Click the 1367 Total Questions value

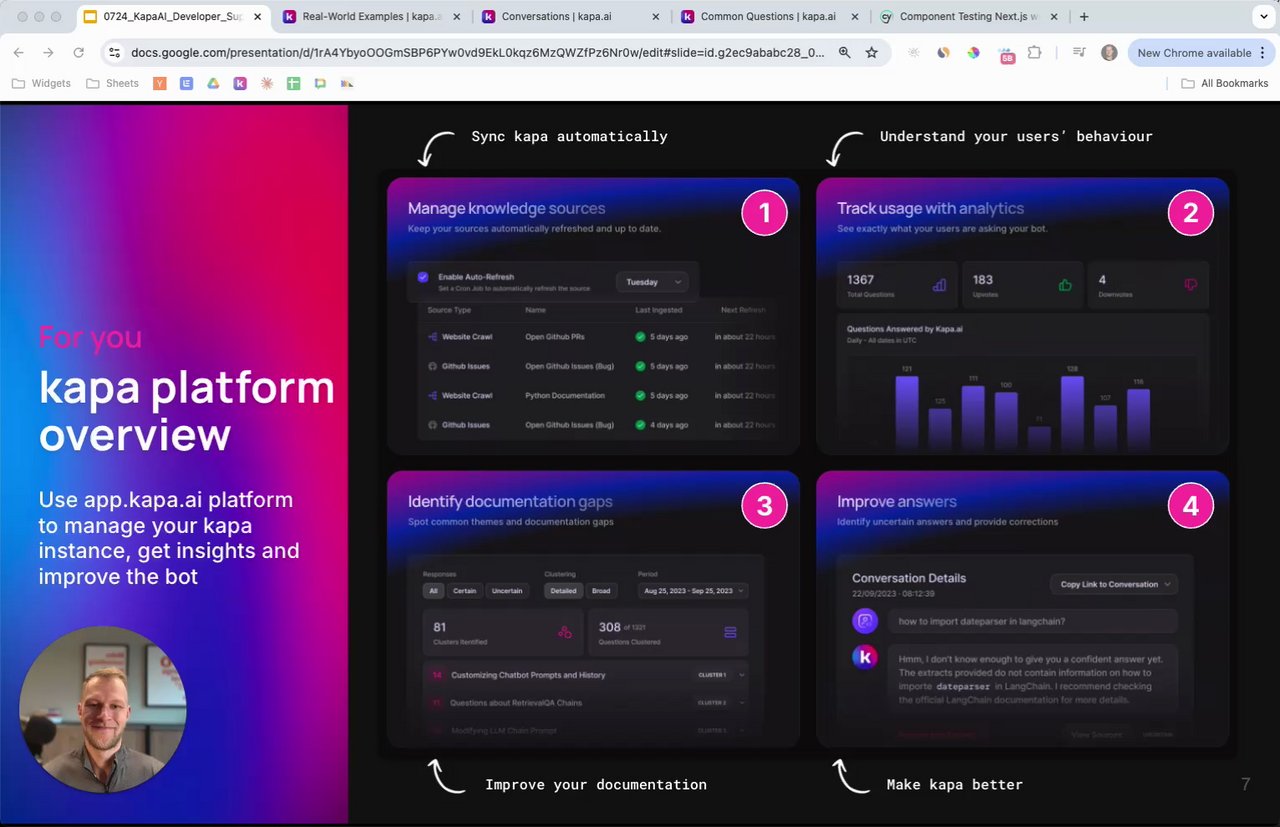pyautogui.click(x=861, y=280)
